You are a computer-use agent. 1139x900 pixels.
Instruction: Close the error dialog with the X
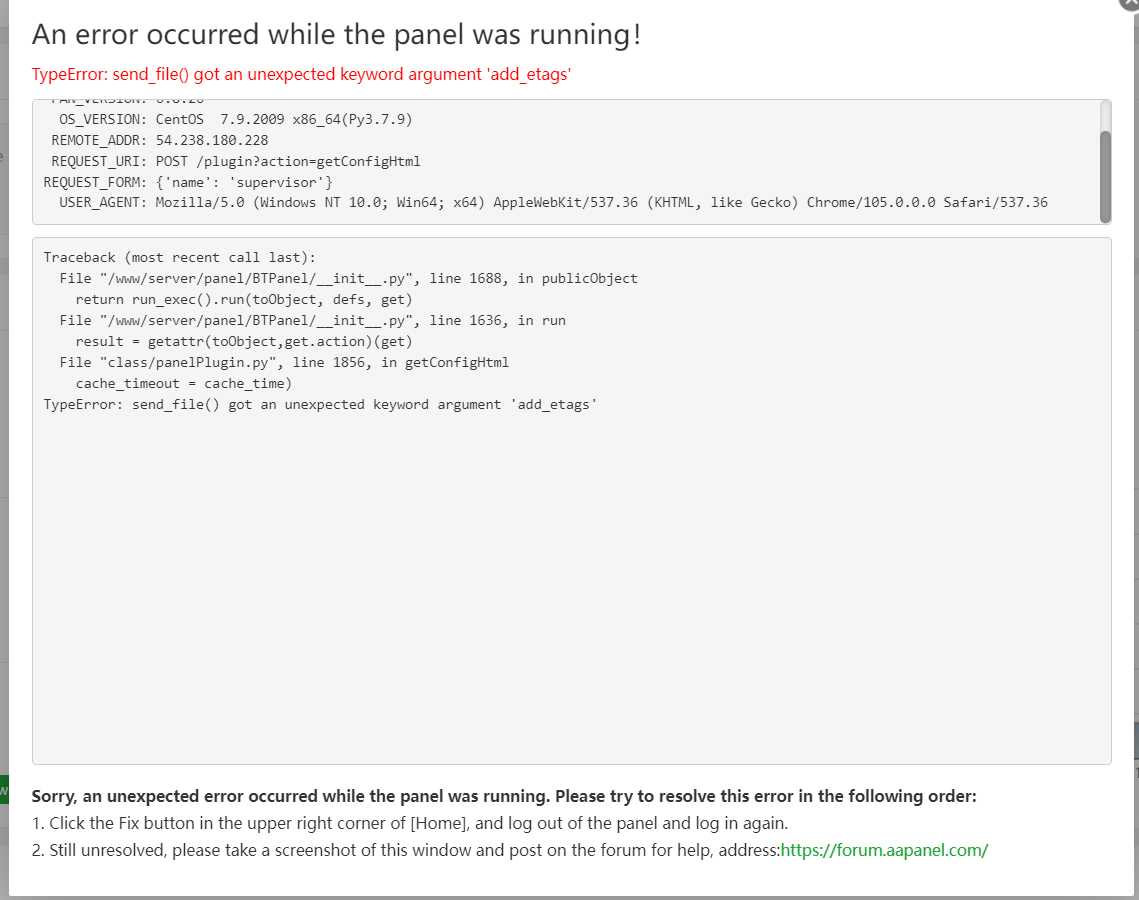click(x=1130, y=3)
